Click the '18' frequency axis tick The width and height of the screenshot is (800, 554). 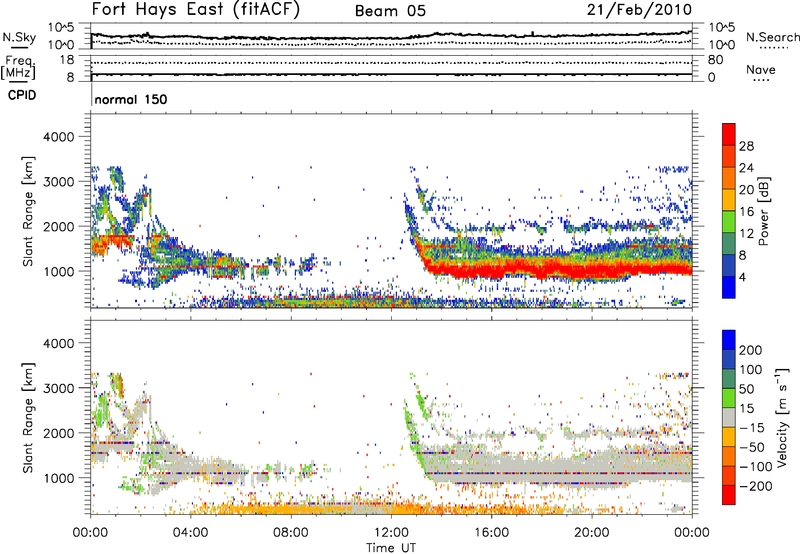click(68, 60)
